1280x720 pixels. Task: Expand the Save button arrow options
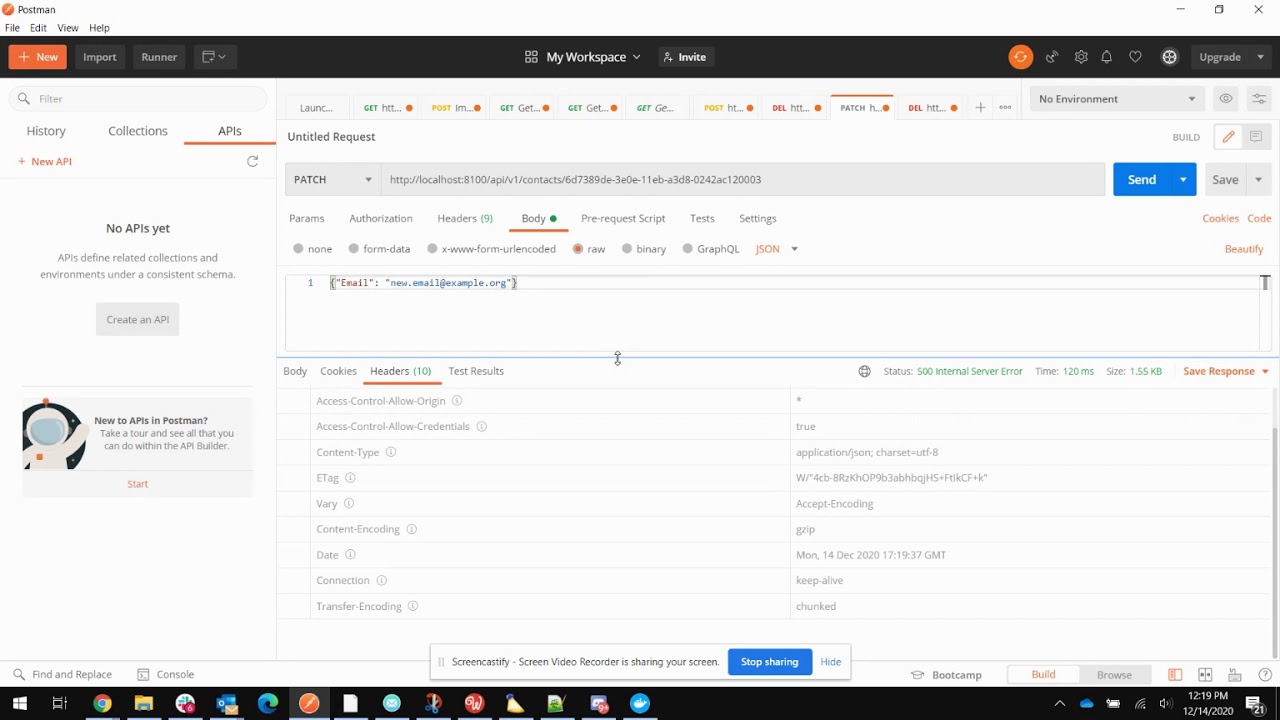pos(1258,180)
